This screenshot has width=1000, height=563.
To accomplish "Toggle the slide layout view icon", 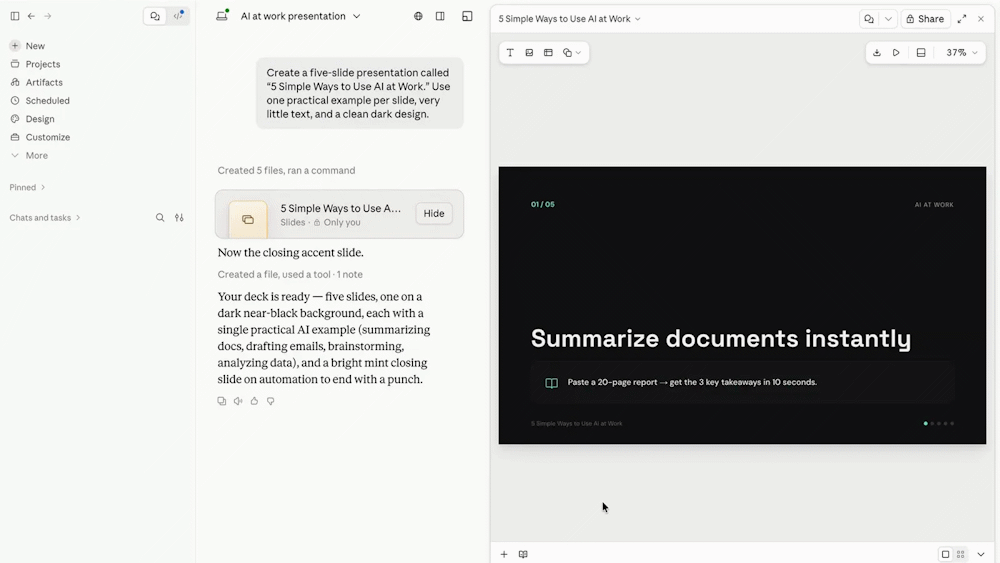I will tap(921, 53).
